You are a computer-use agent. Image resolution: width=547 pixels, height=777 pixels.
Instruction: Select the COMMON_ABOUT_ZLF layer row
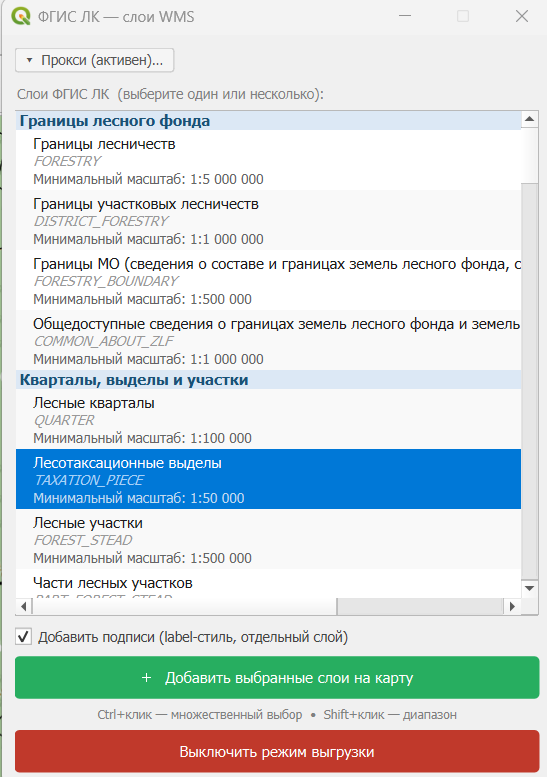(269, 340)
